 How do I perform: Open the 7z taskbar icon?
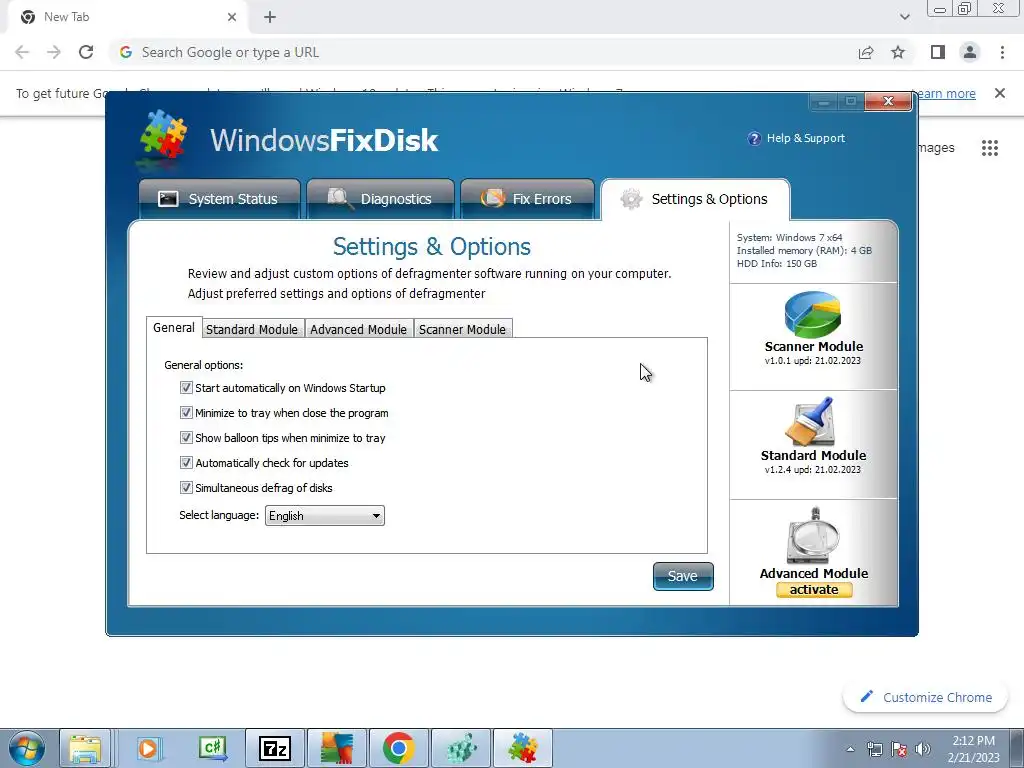click(275, 748)
